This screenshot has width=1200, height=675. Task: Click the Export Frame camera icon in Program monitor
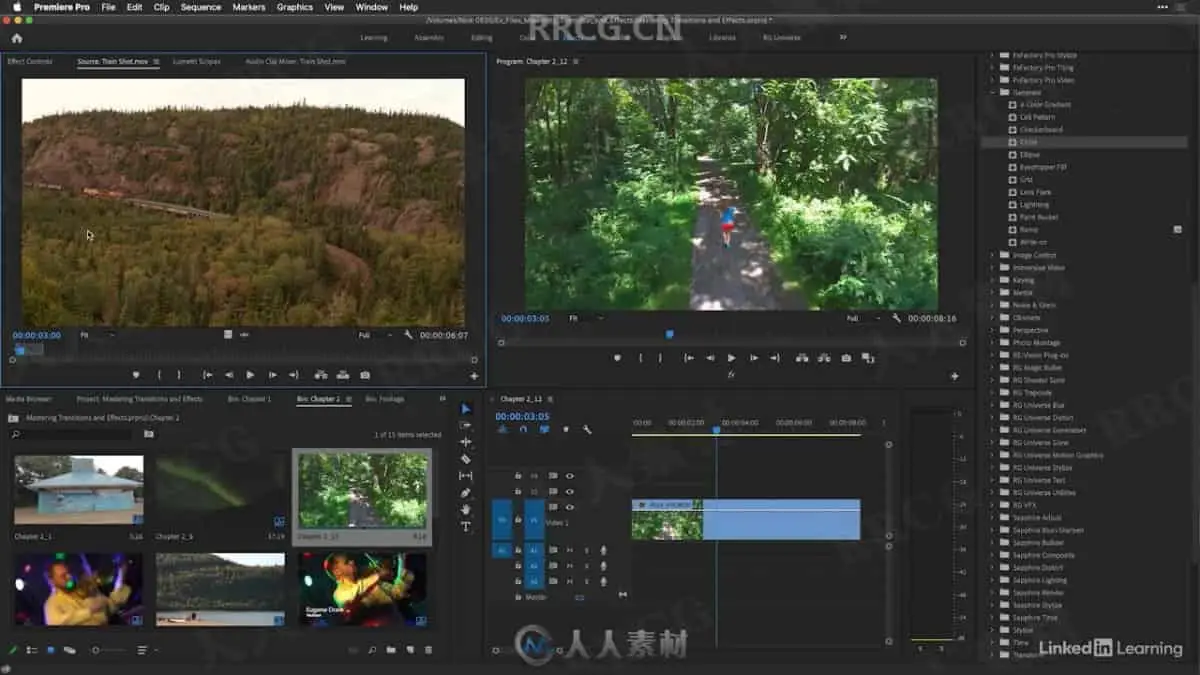[846, 358]
